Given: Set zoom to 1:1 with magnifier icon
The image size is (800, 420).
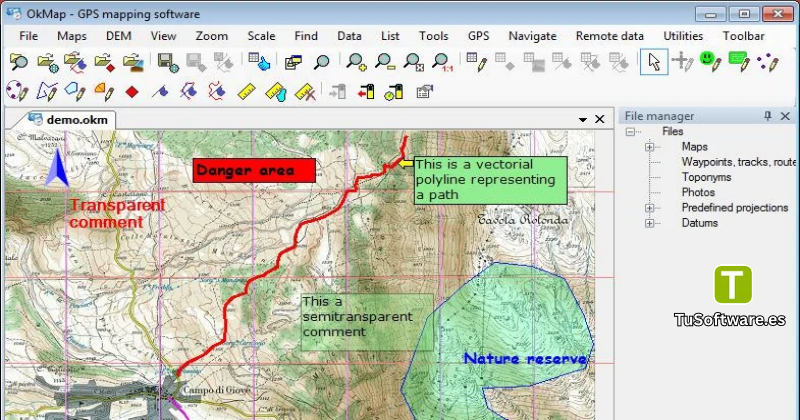Looking at the screenshot, I should pyautogui.click(x=442, y=62).
